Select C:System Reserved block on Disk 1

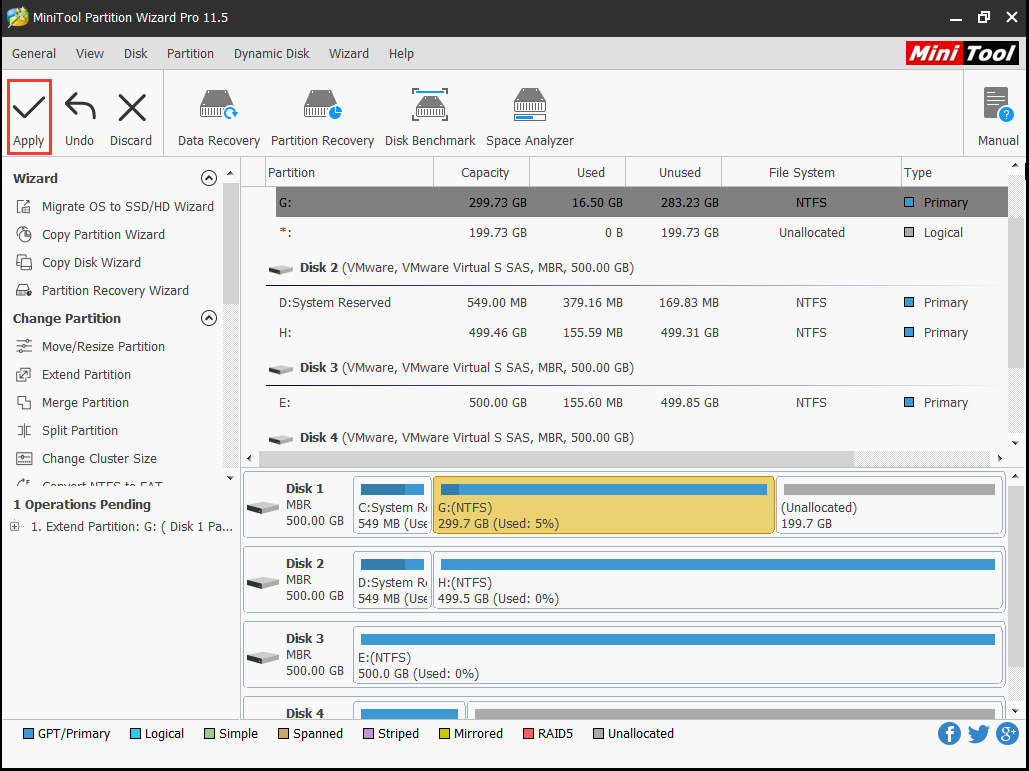[392, 505]
